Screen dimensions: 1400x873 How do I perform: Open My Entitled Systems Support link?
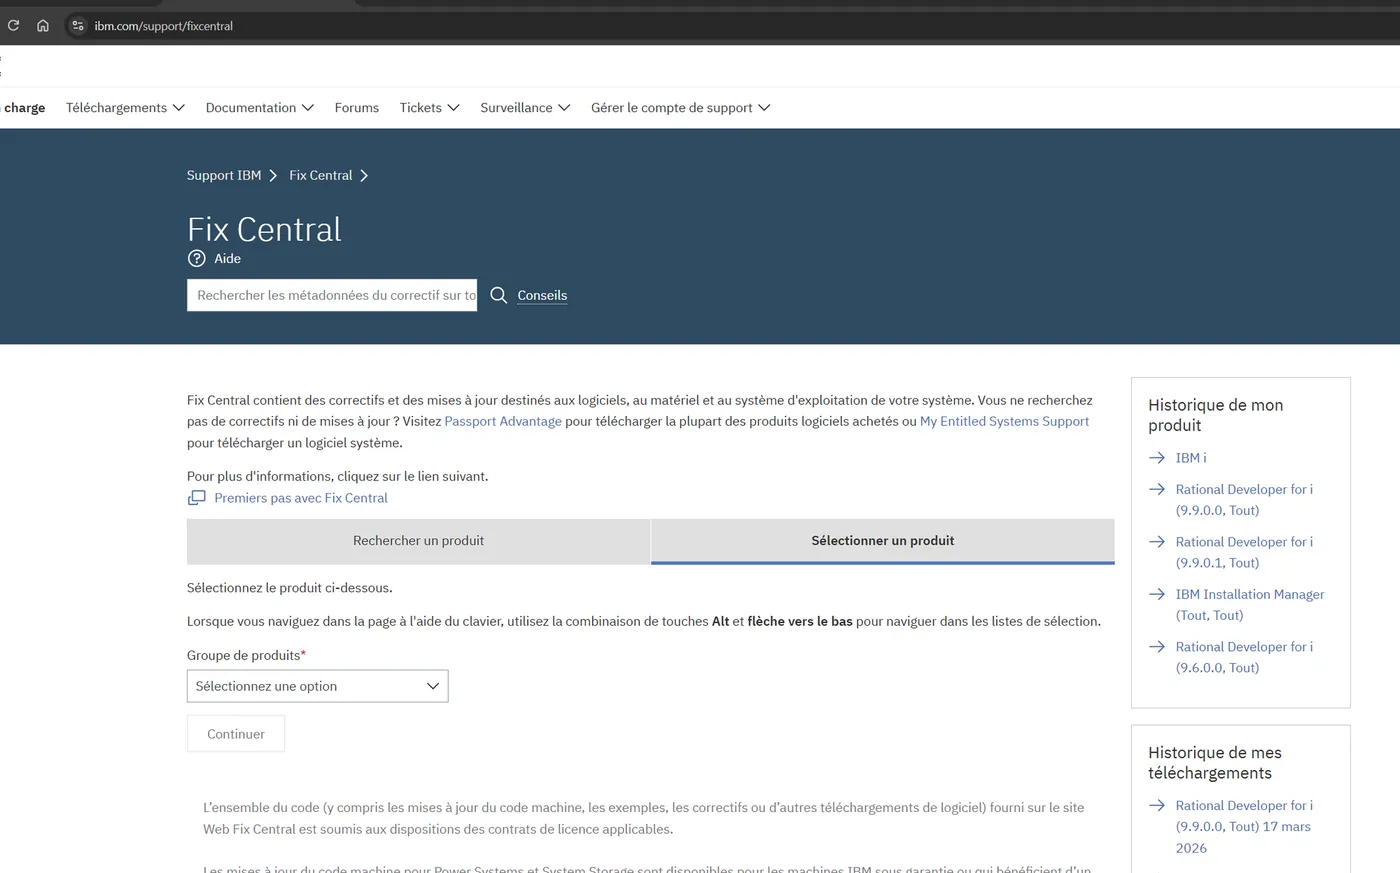(1004, 422)
